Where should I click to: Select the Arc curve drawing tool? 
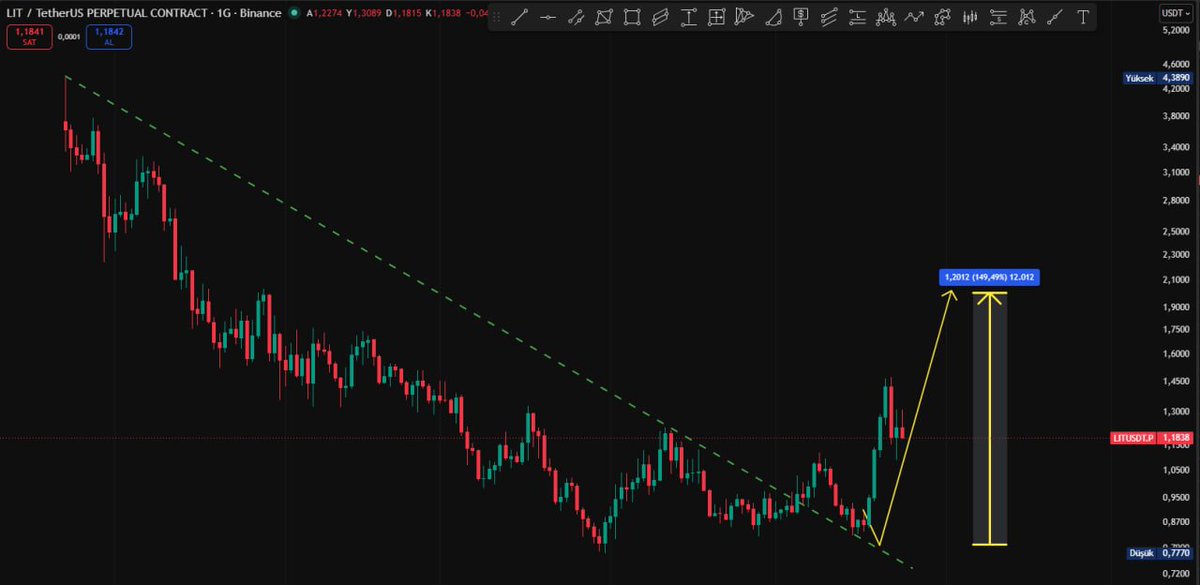[x=773, y=17]
